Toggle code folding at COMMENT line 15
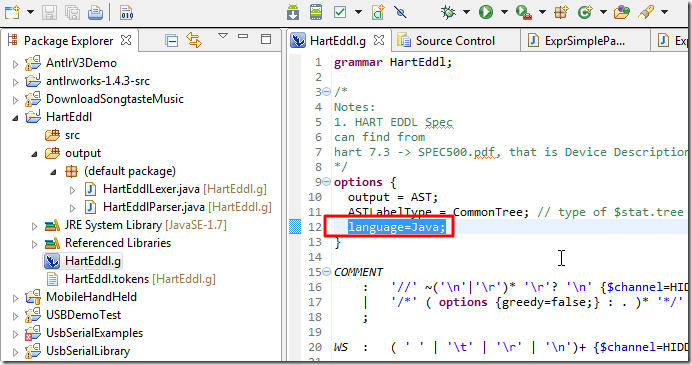Image resolution: width=692 pixels, height=365 pixels. click(x=326, y=271)
